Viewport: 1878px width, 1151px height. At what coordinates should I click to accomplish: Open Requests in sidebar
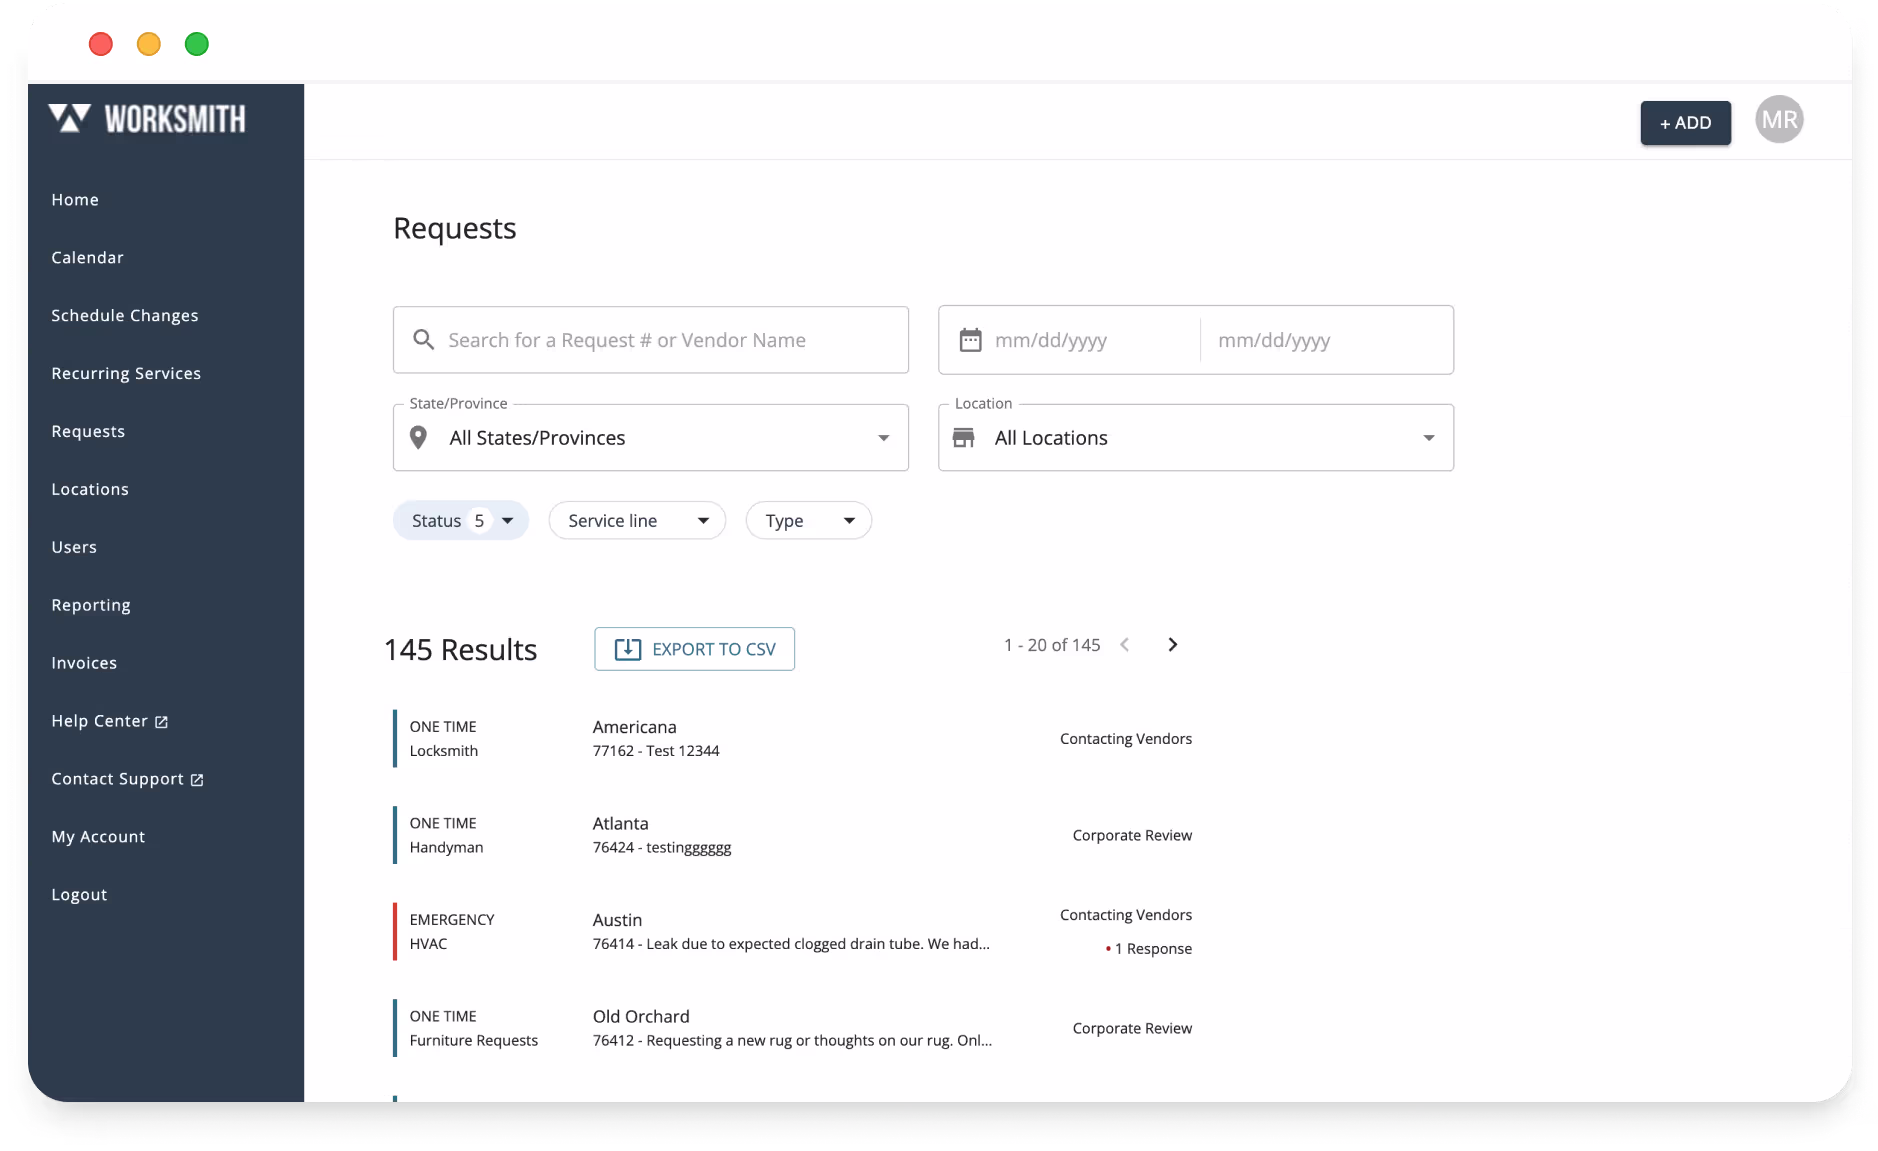click(x=88, y=432)
